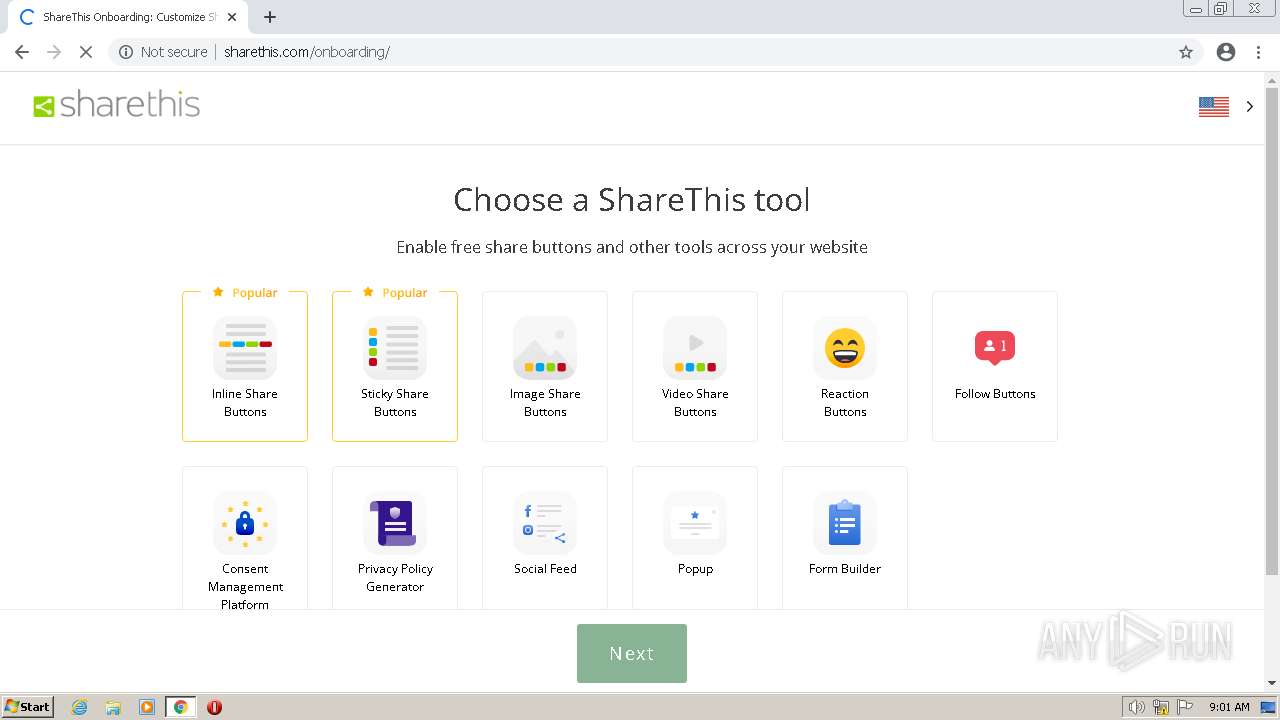Open the volume control in system tray

(1137, 707)
